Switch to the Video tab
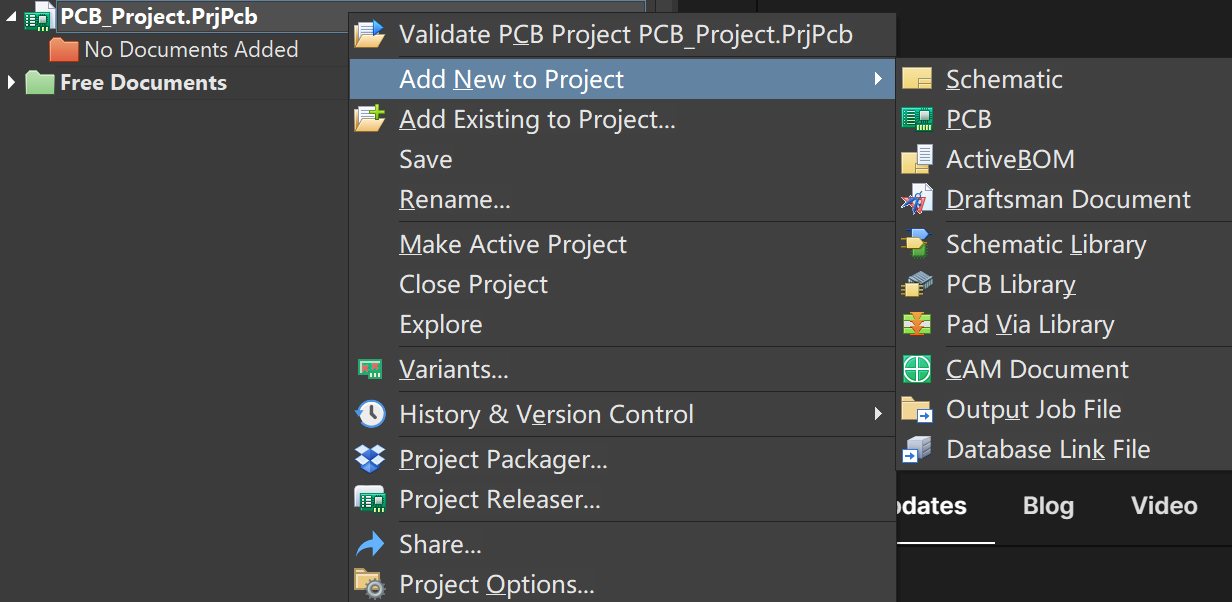Image resolution: width=1232 pixels, height=602 pixels. coord(1164,506)
